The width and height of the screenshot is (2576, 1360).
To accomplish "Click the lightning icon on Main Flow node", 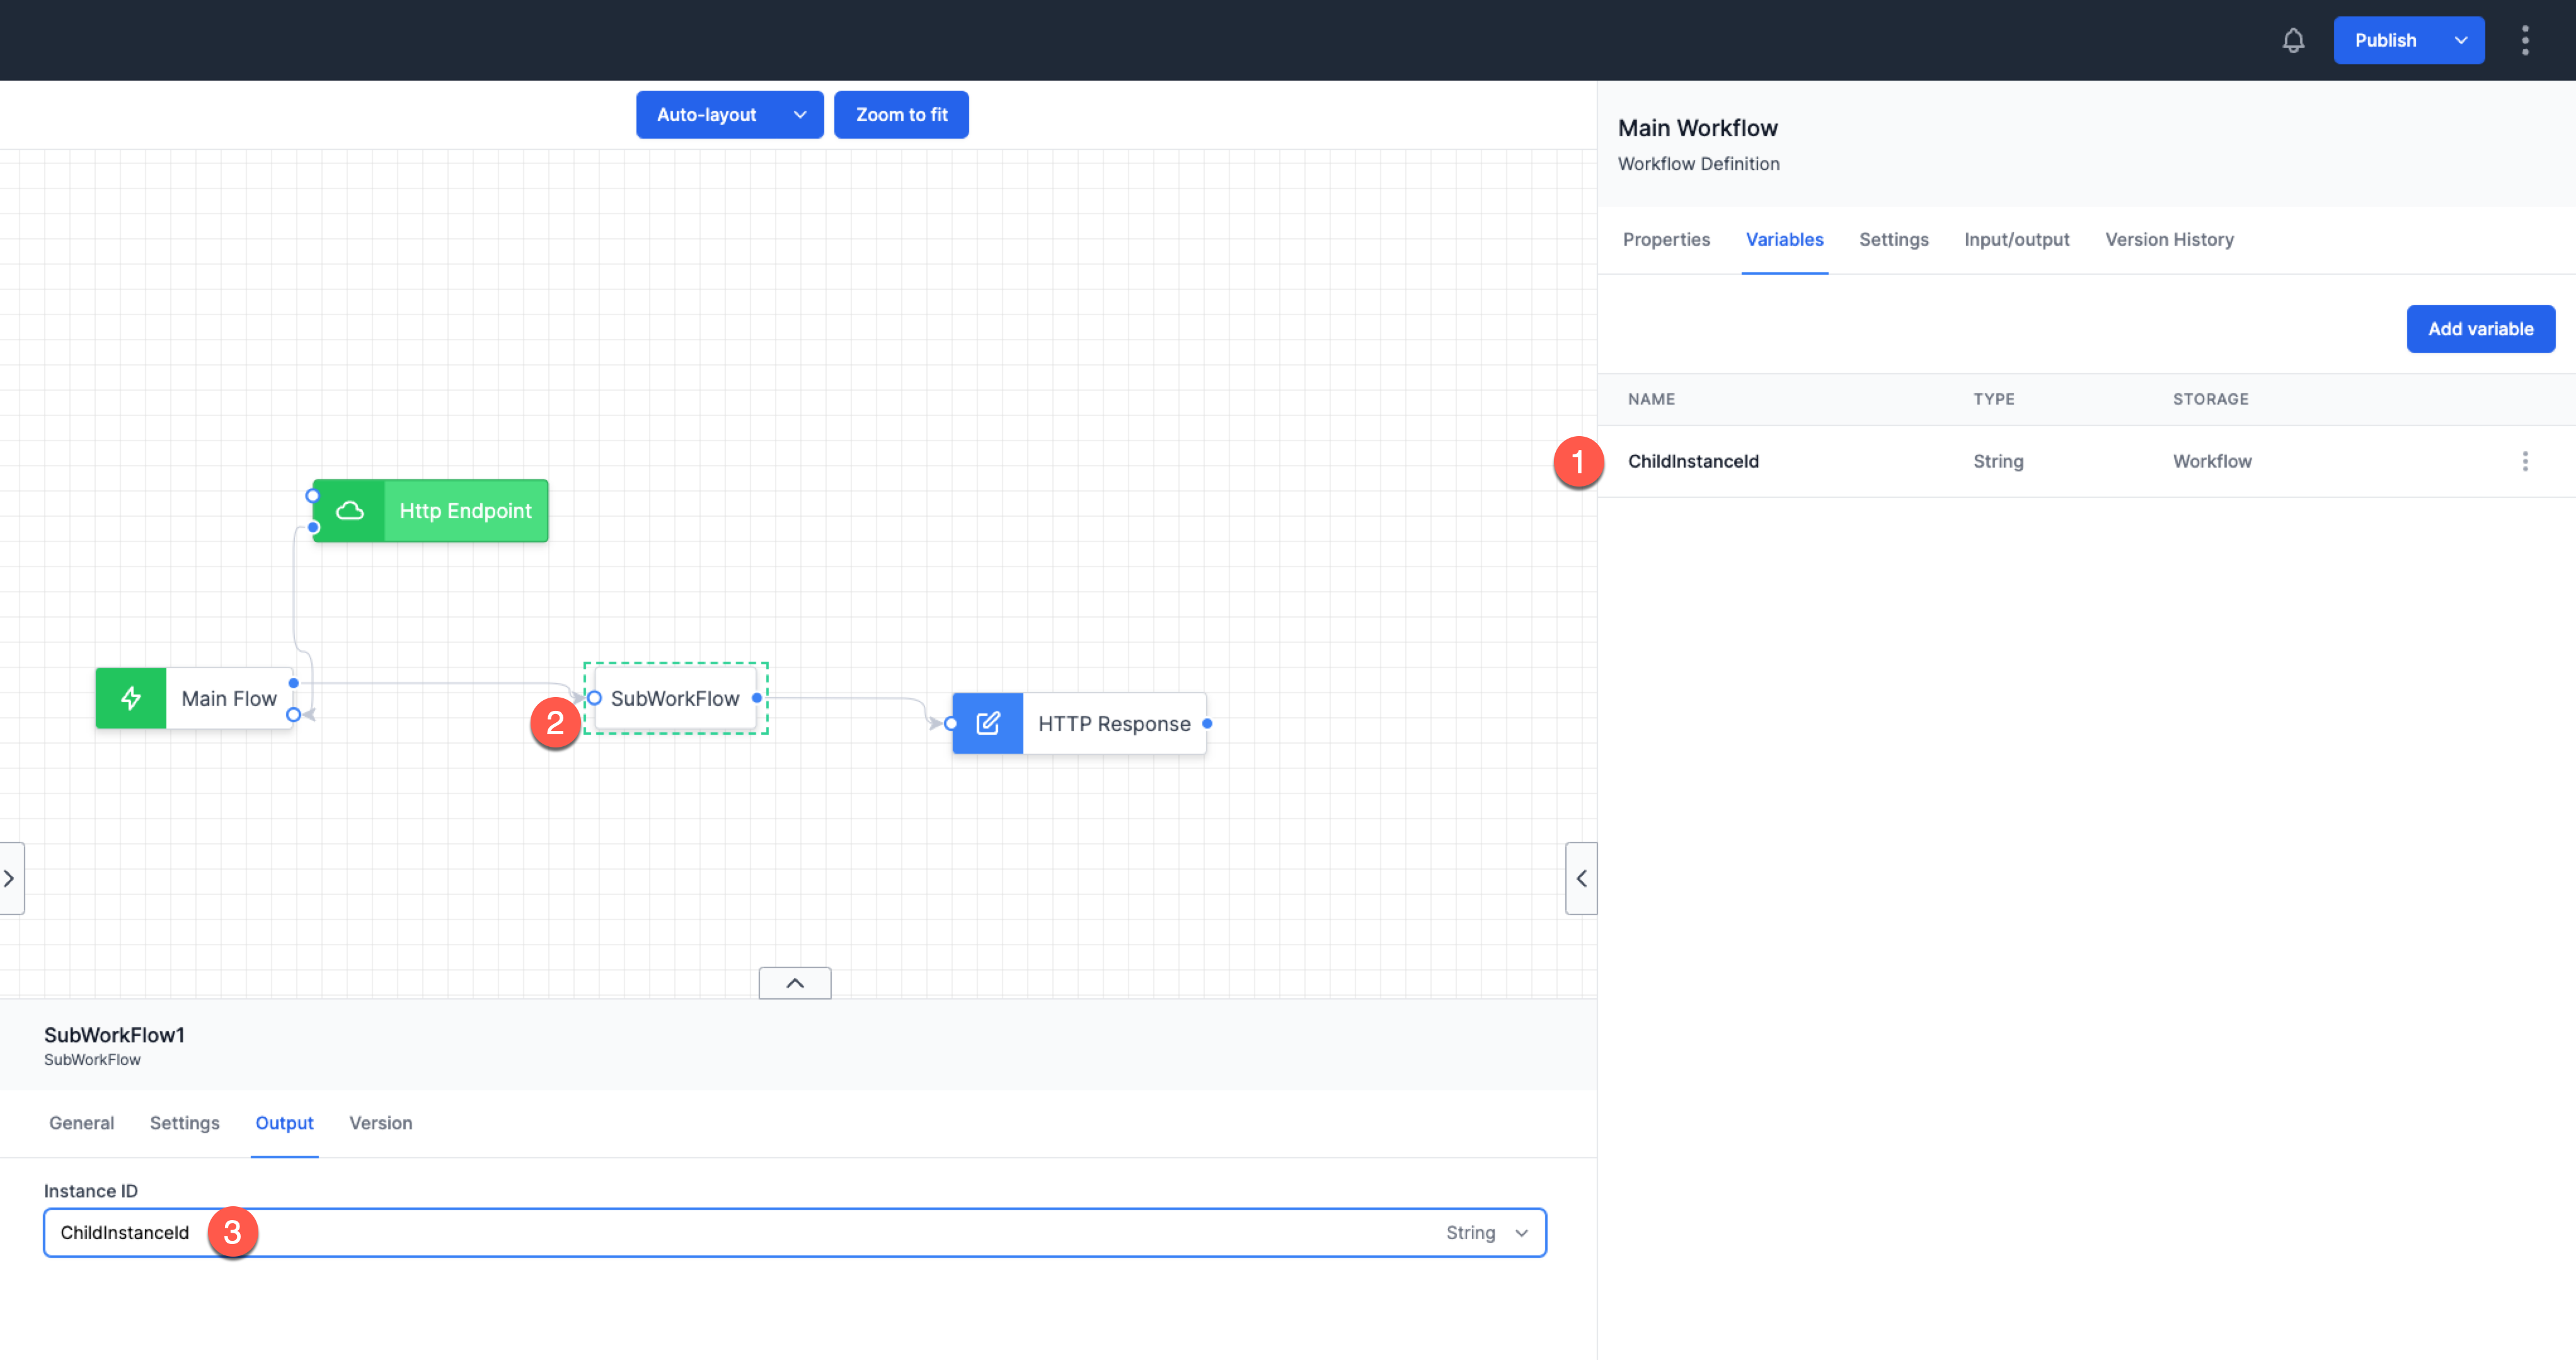I will pos(130,698).
